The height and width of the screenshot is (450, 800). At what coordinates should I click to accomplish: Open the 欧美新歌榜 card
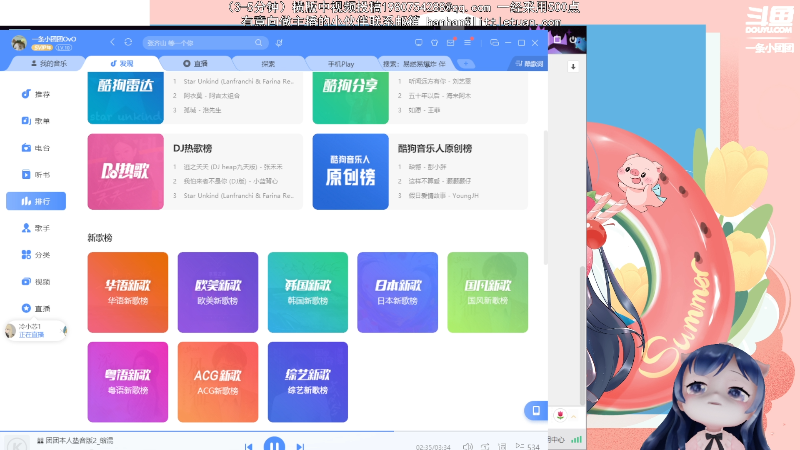218,292
